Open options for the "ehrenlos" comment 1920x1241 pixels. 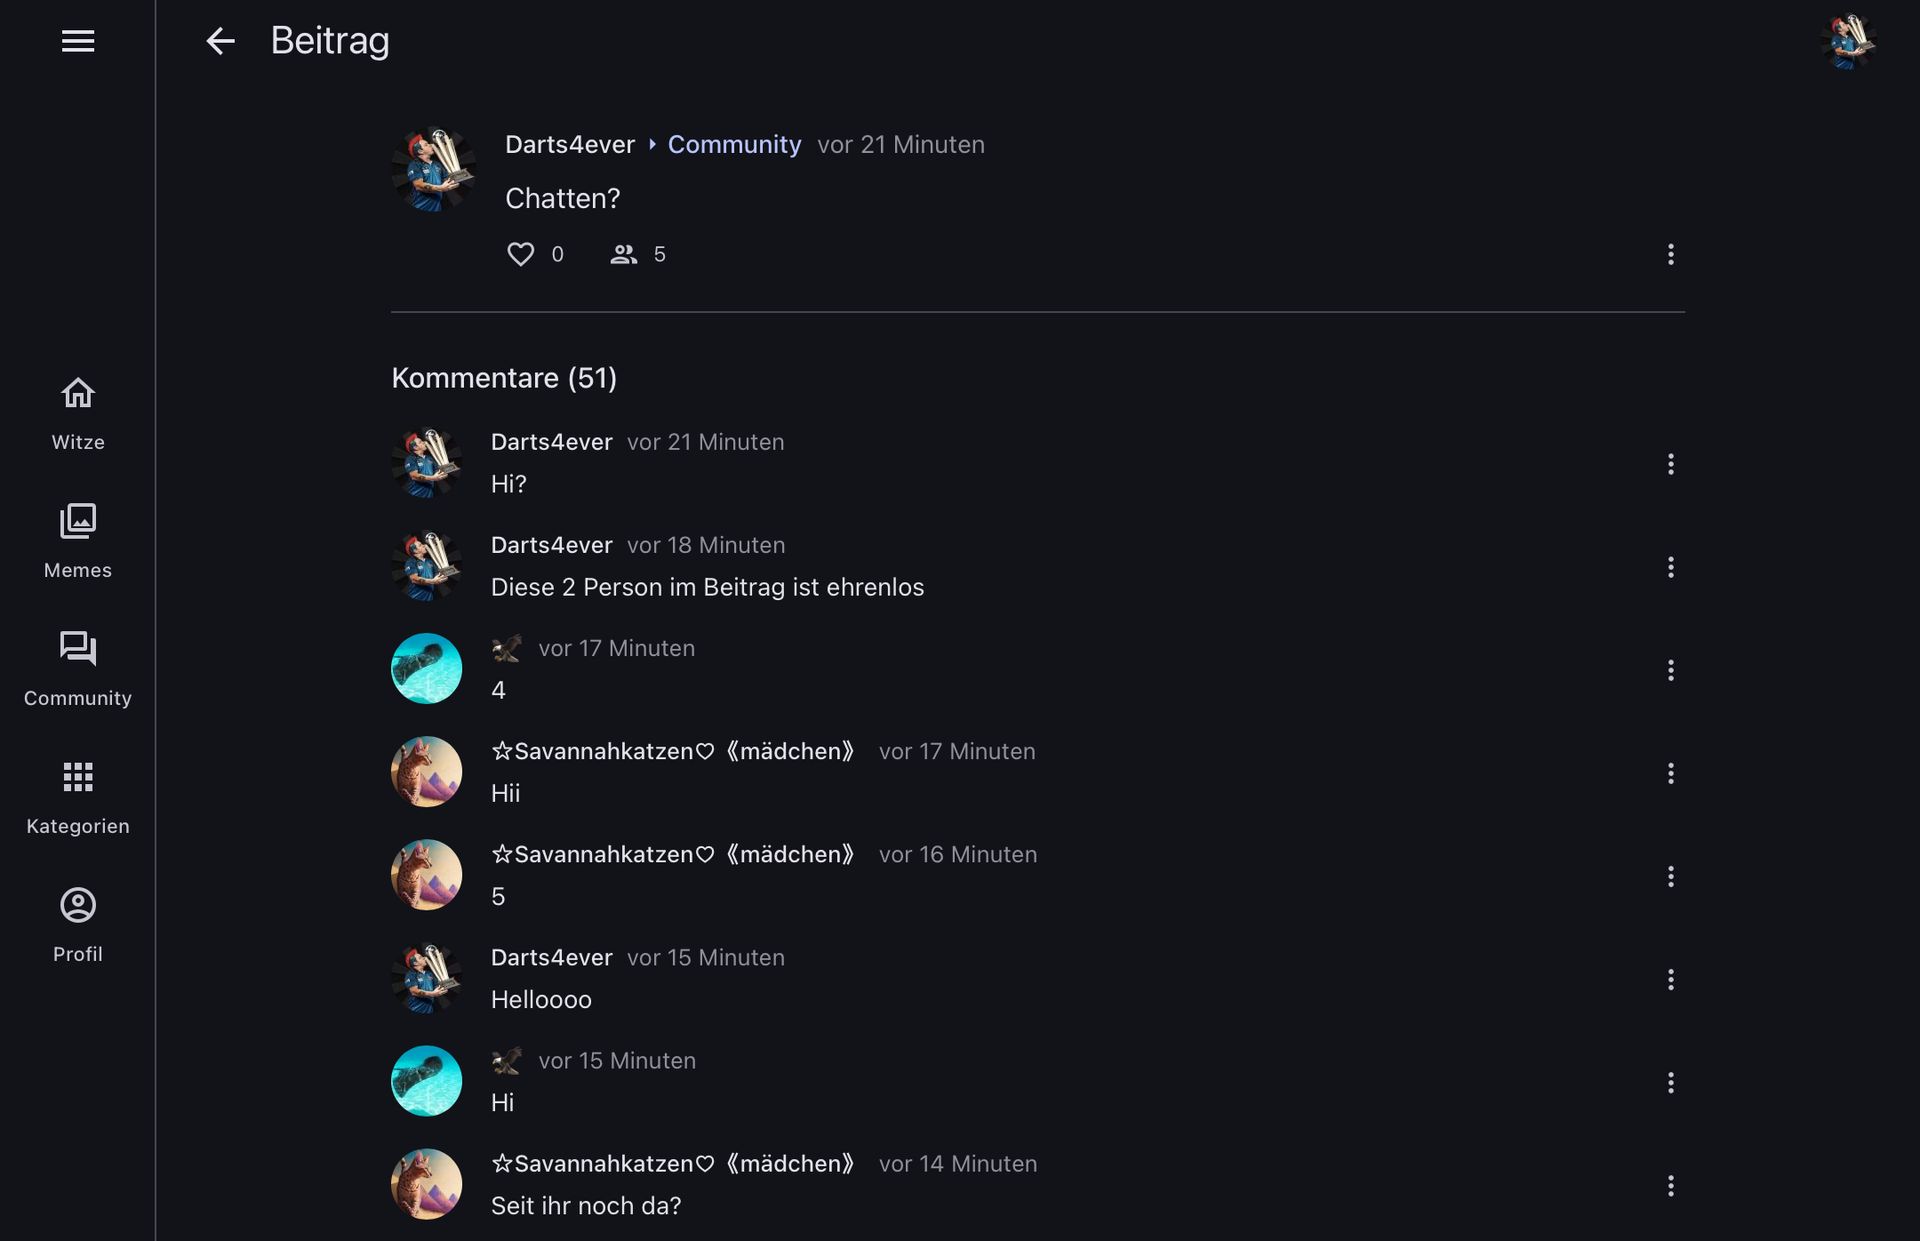coord(1670,567)
